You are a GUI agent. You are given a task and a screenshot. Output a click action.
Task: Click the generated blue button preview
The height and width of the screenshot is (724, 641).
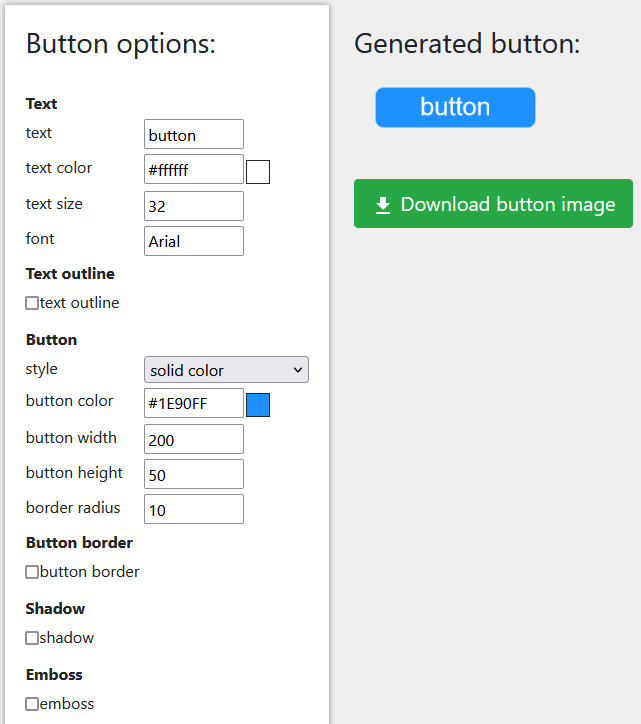455,107
